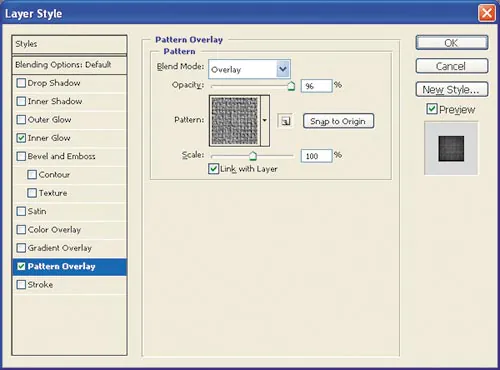Select the Pattern Overlay effect row
The width and height of the screenshot is (500, 370).
click(69, 267)
